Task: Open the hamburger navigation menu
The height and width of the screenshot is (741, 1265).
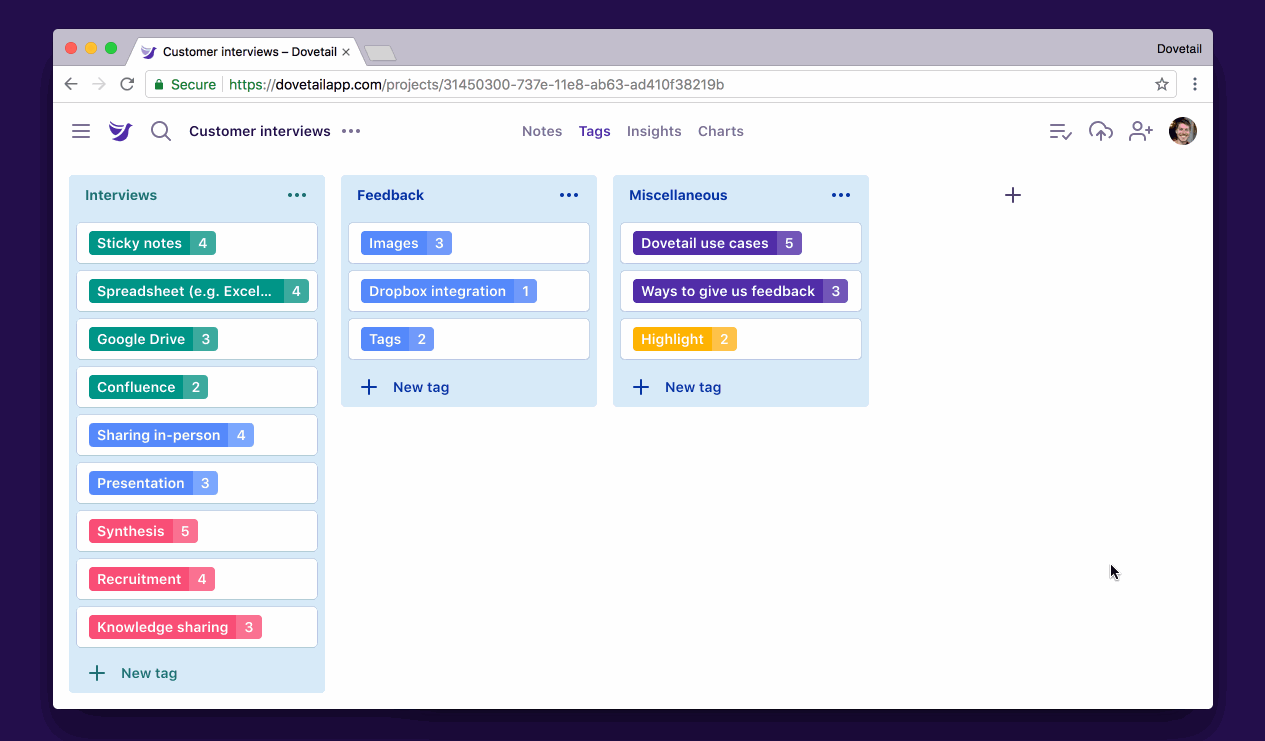Action: coord(81,131)
